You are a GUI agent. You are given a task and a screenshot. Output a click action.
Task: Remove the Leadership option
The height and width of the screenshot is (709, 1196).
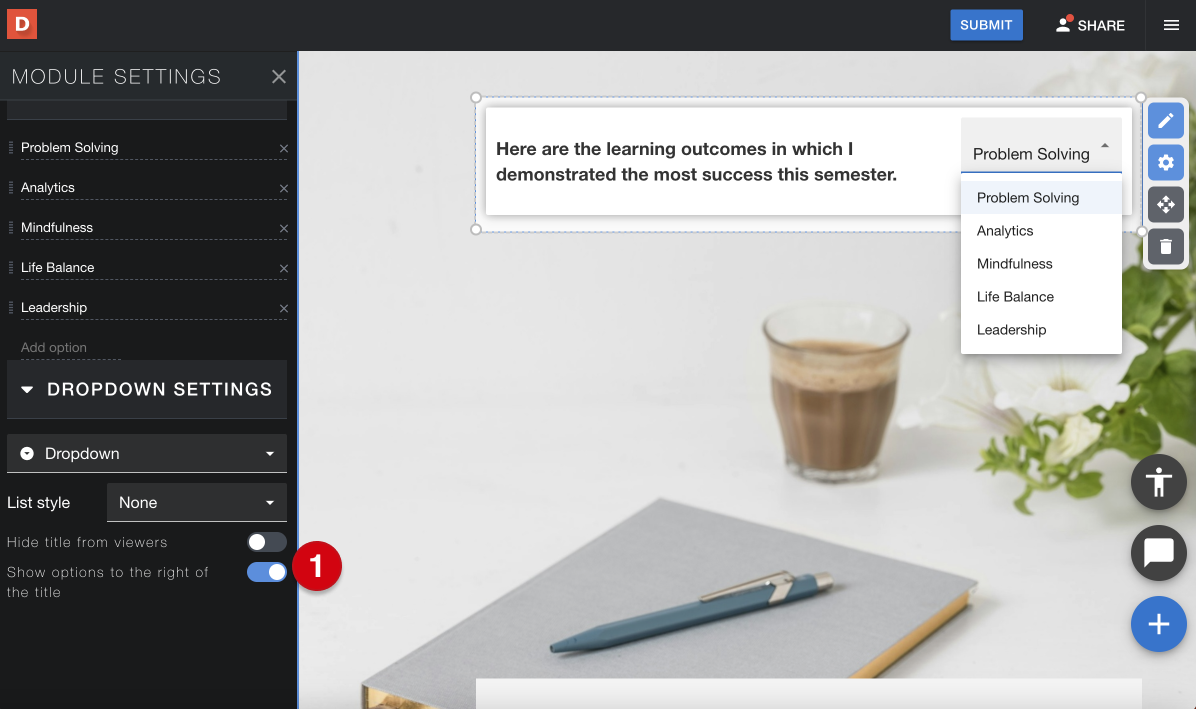(x=284, y=309)
